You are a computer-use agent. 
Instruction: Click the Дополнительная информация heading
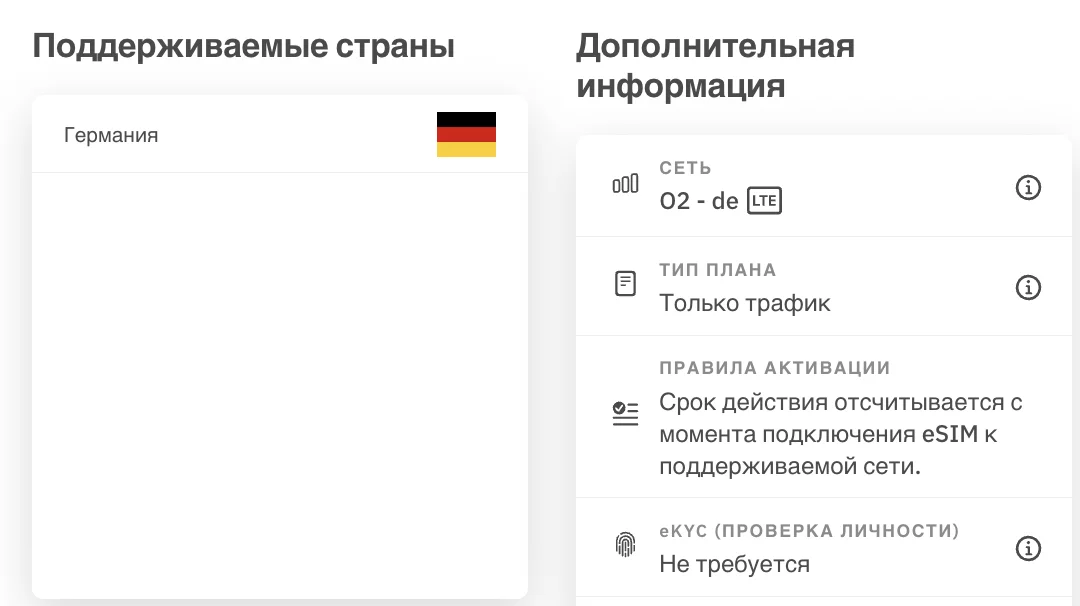716,66
